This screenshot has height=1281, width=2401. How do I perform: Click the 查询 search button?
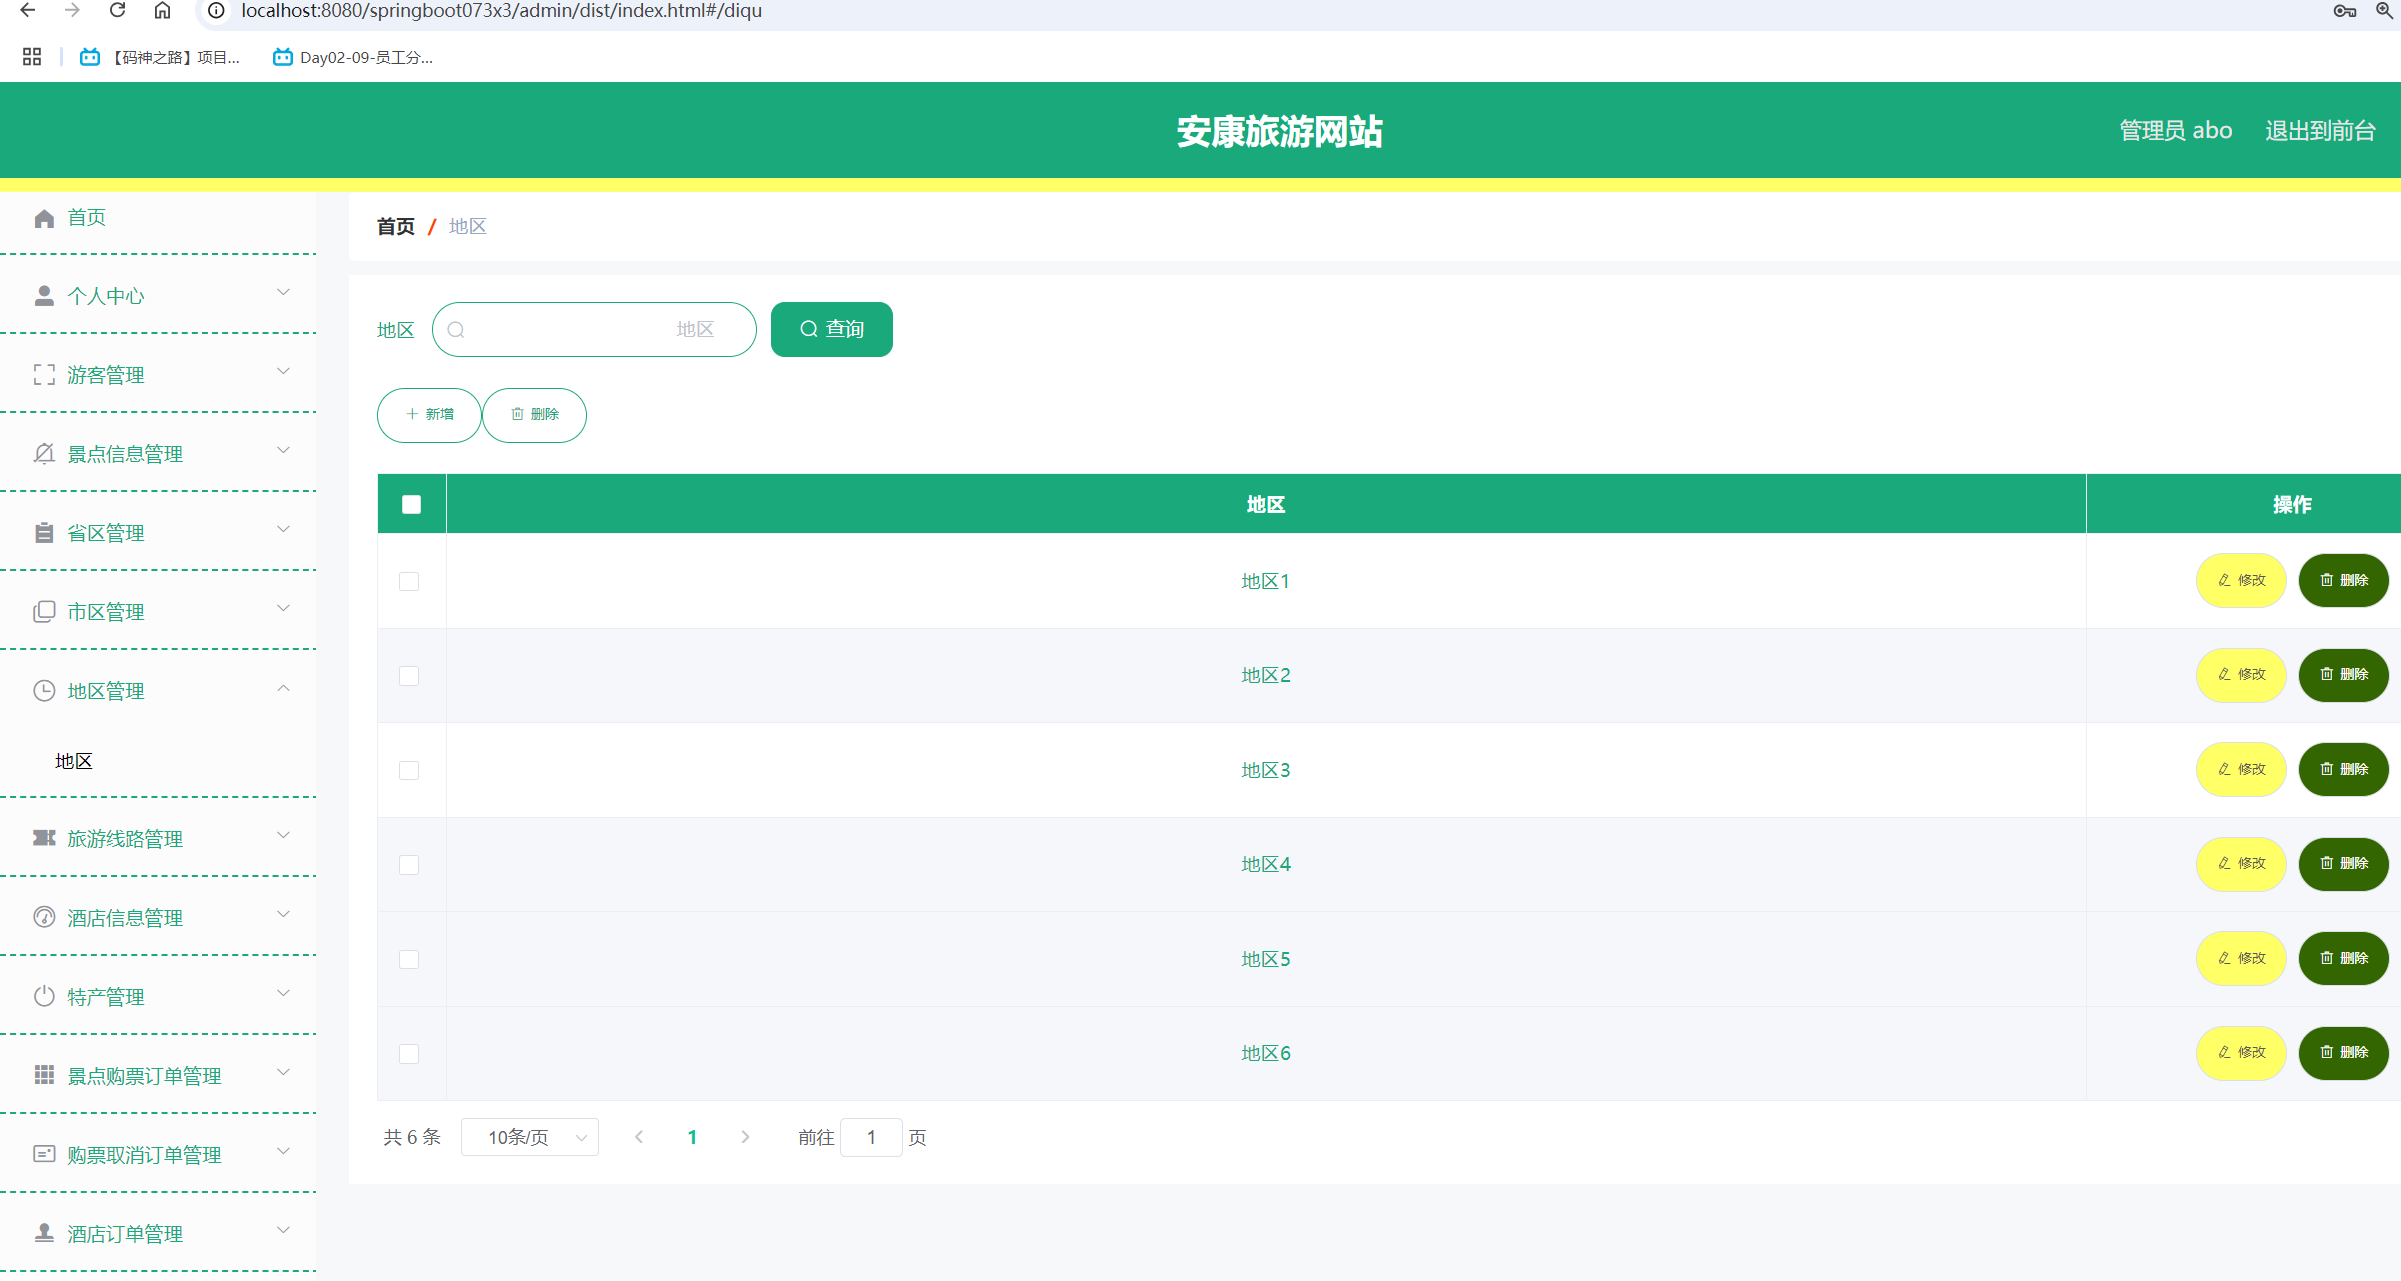click(x=831, y=329)
